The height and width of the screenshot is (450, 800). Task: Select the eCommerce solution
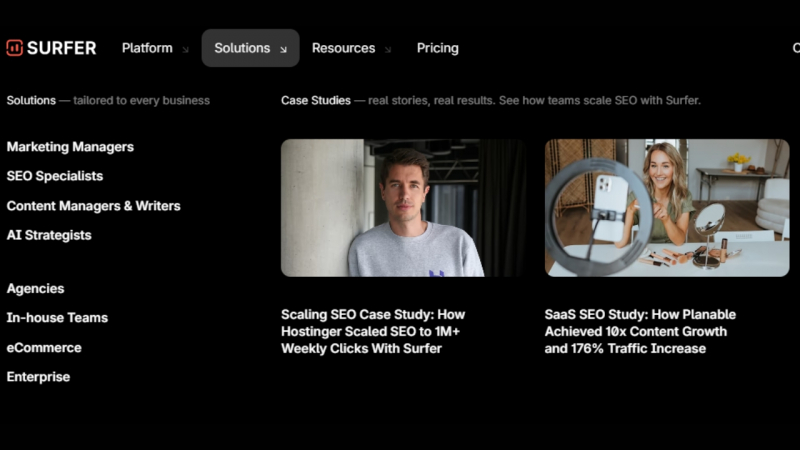tap(44, 347)
